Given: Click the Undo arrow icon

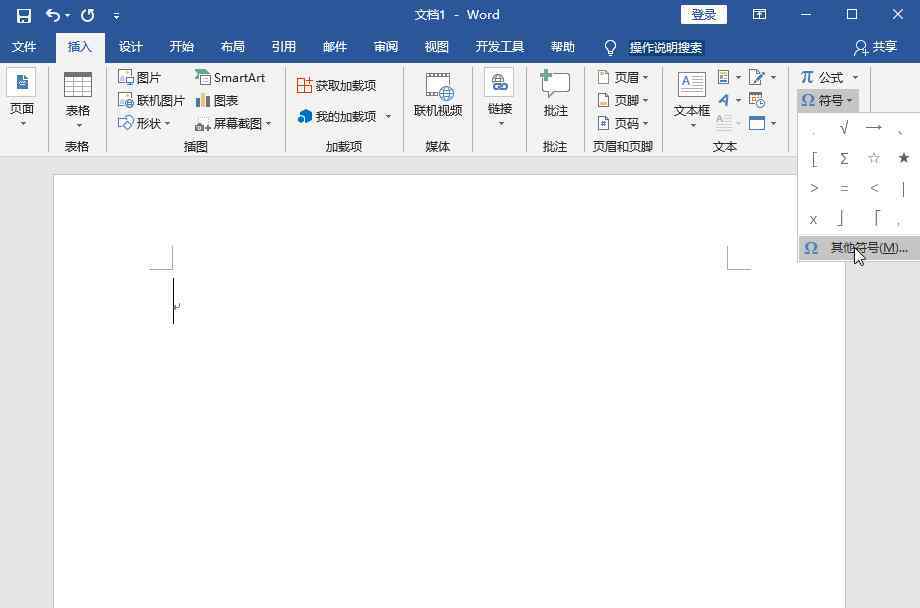Looking at the screenshot, I should point(53,15).
